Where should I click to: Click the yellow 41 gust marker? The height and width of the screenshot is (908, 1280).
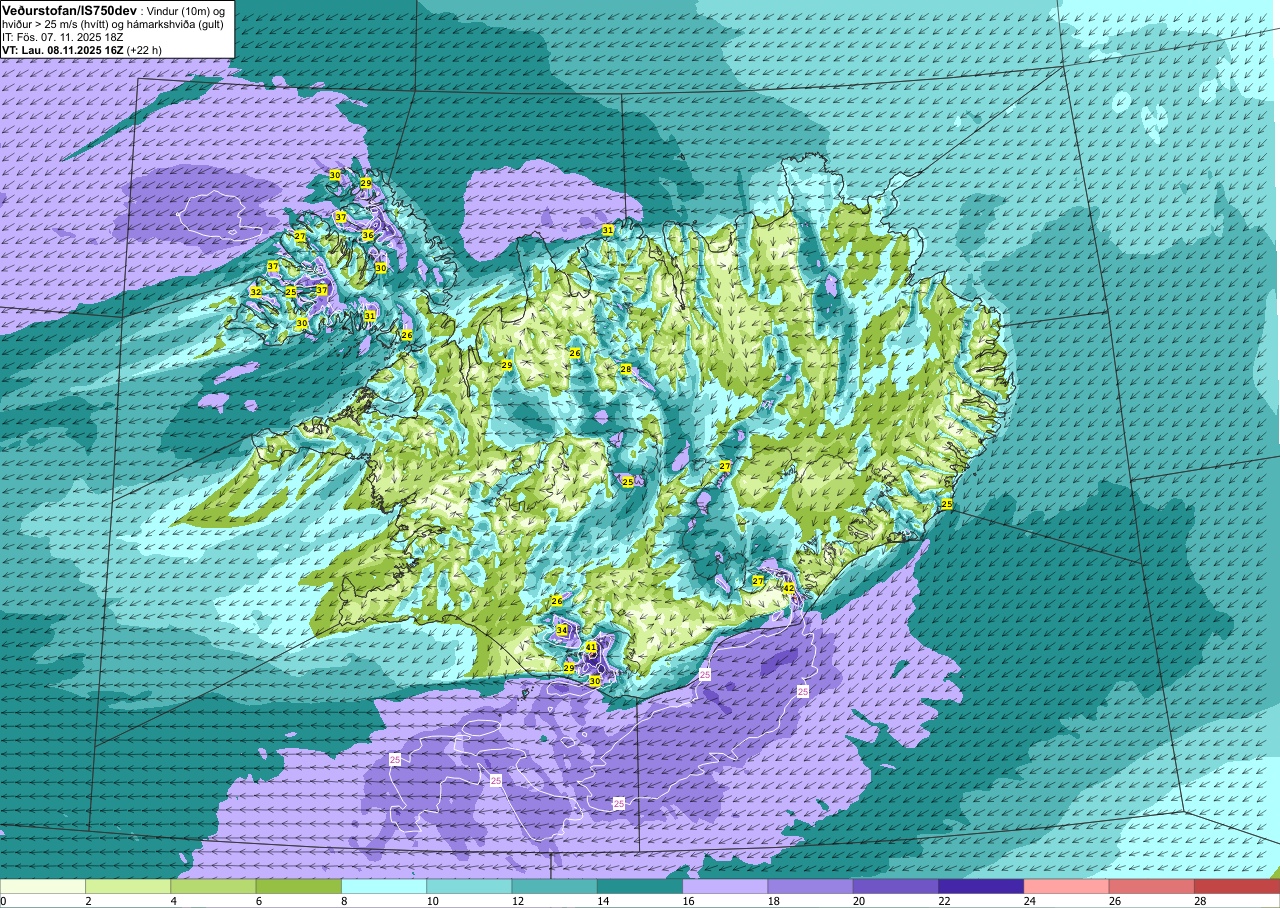591,647
